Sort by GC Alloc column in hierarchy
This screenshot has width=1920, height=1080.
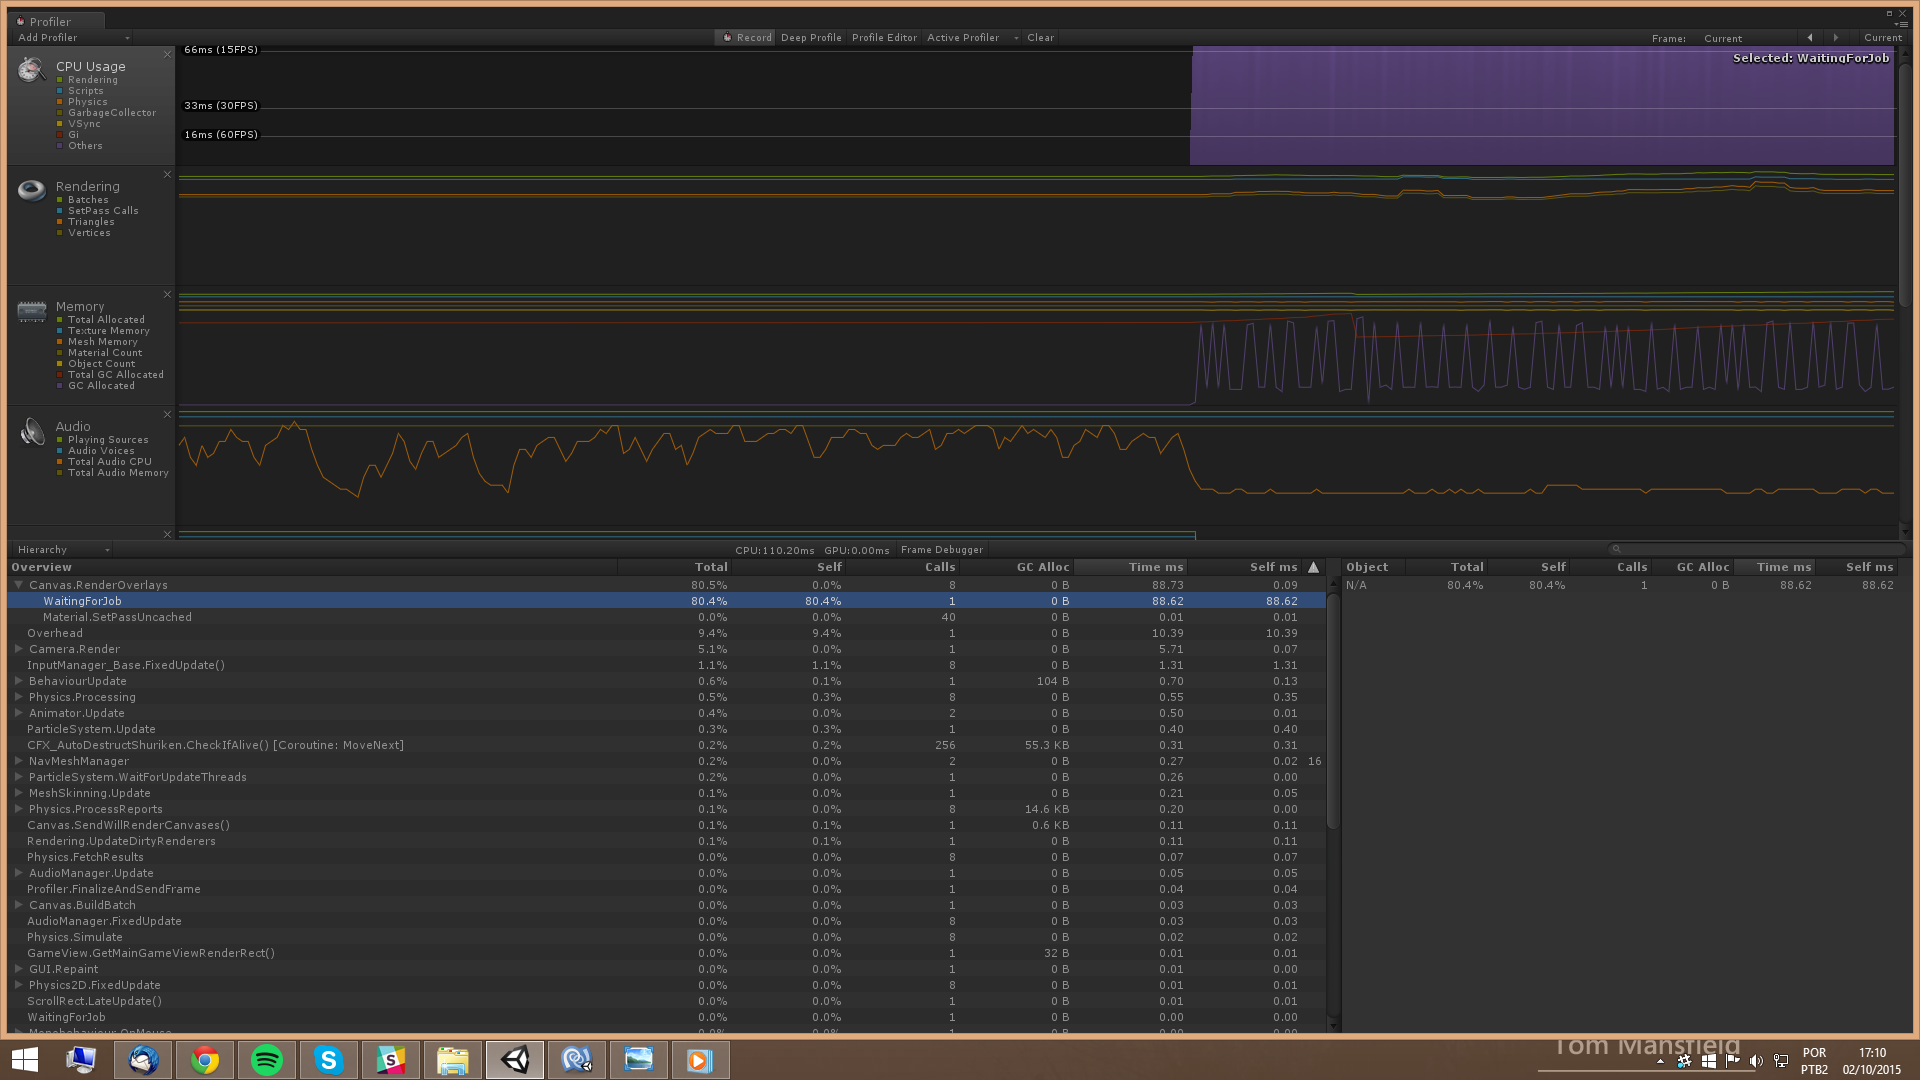[x=1017, y=567]
